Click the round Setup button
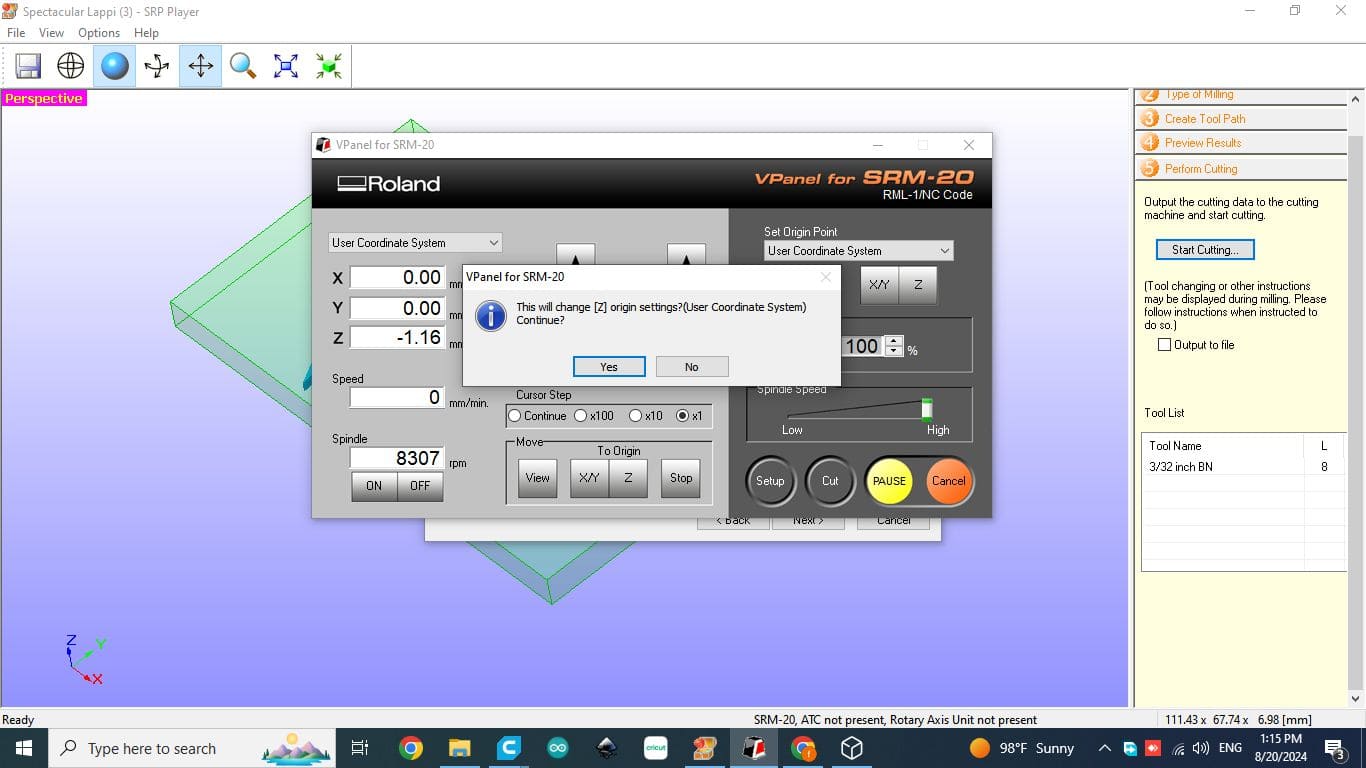 click(770, 481)
